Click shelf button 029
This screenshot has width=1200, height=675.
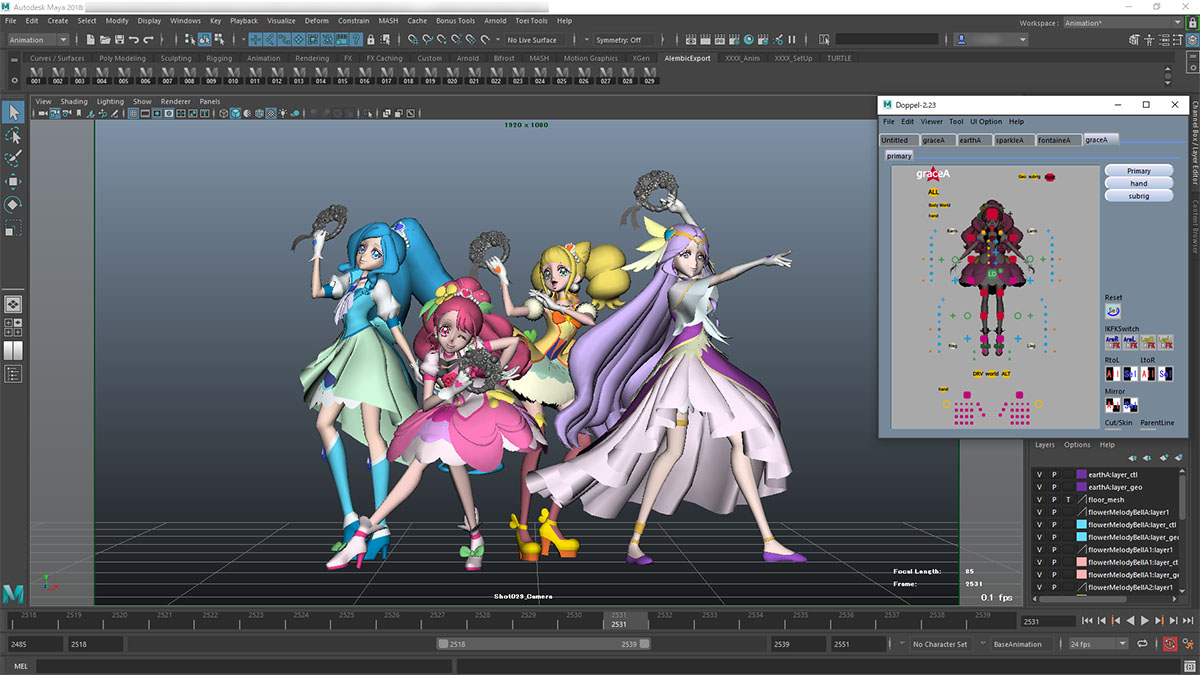(649, 75)
